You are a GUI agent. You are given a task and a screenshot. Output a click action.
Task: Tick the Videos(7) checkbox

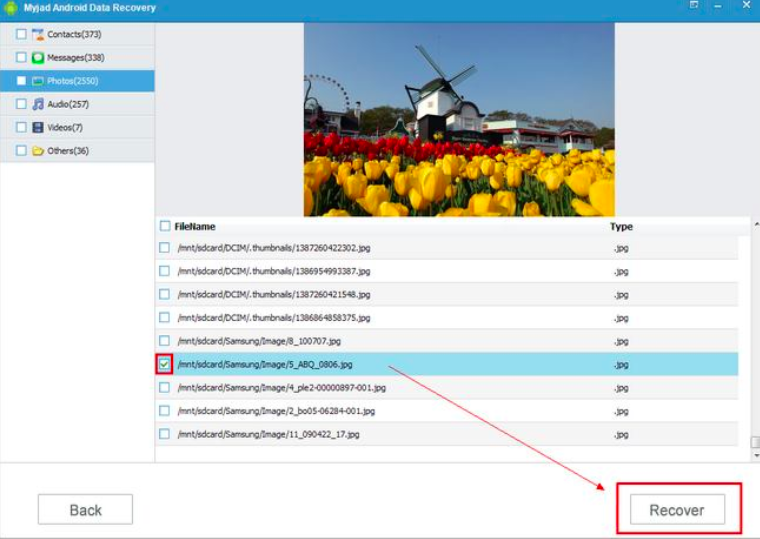[x=21, y=127]
